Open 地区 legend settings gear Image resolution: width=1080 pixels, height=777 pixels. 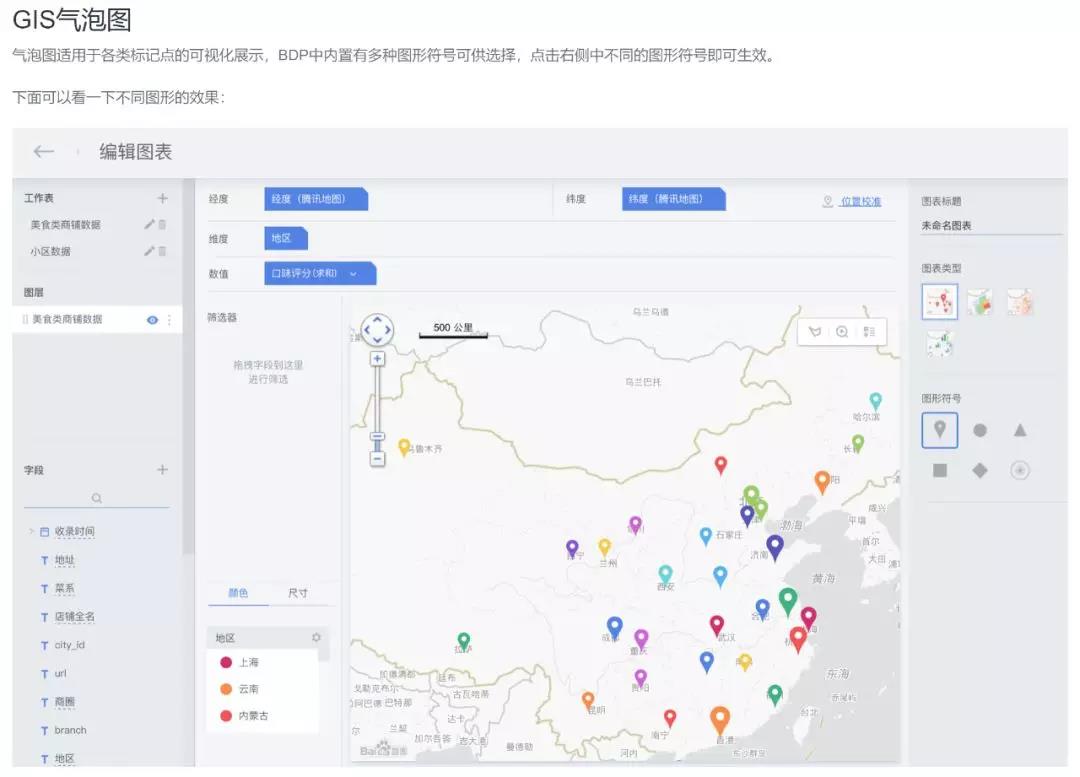click(316, 638)
